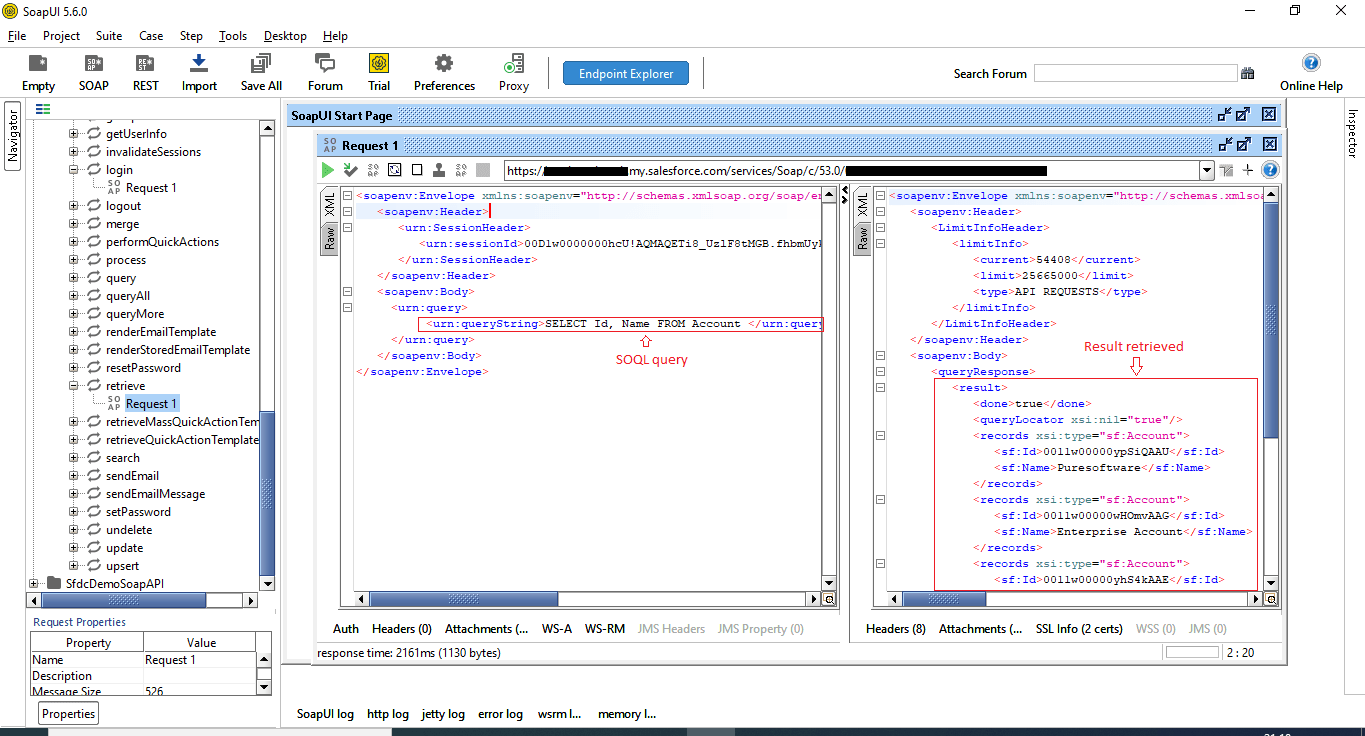1365x736 pixels.
Task: Open the SoapUI log tab
Action: [326, 714]
